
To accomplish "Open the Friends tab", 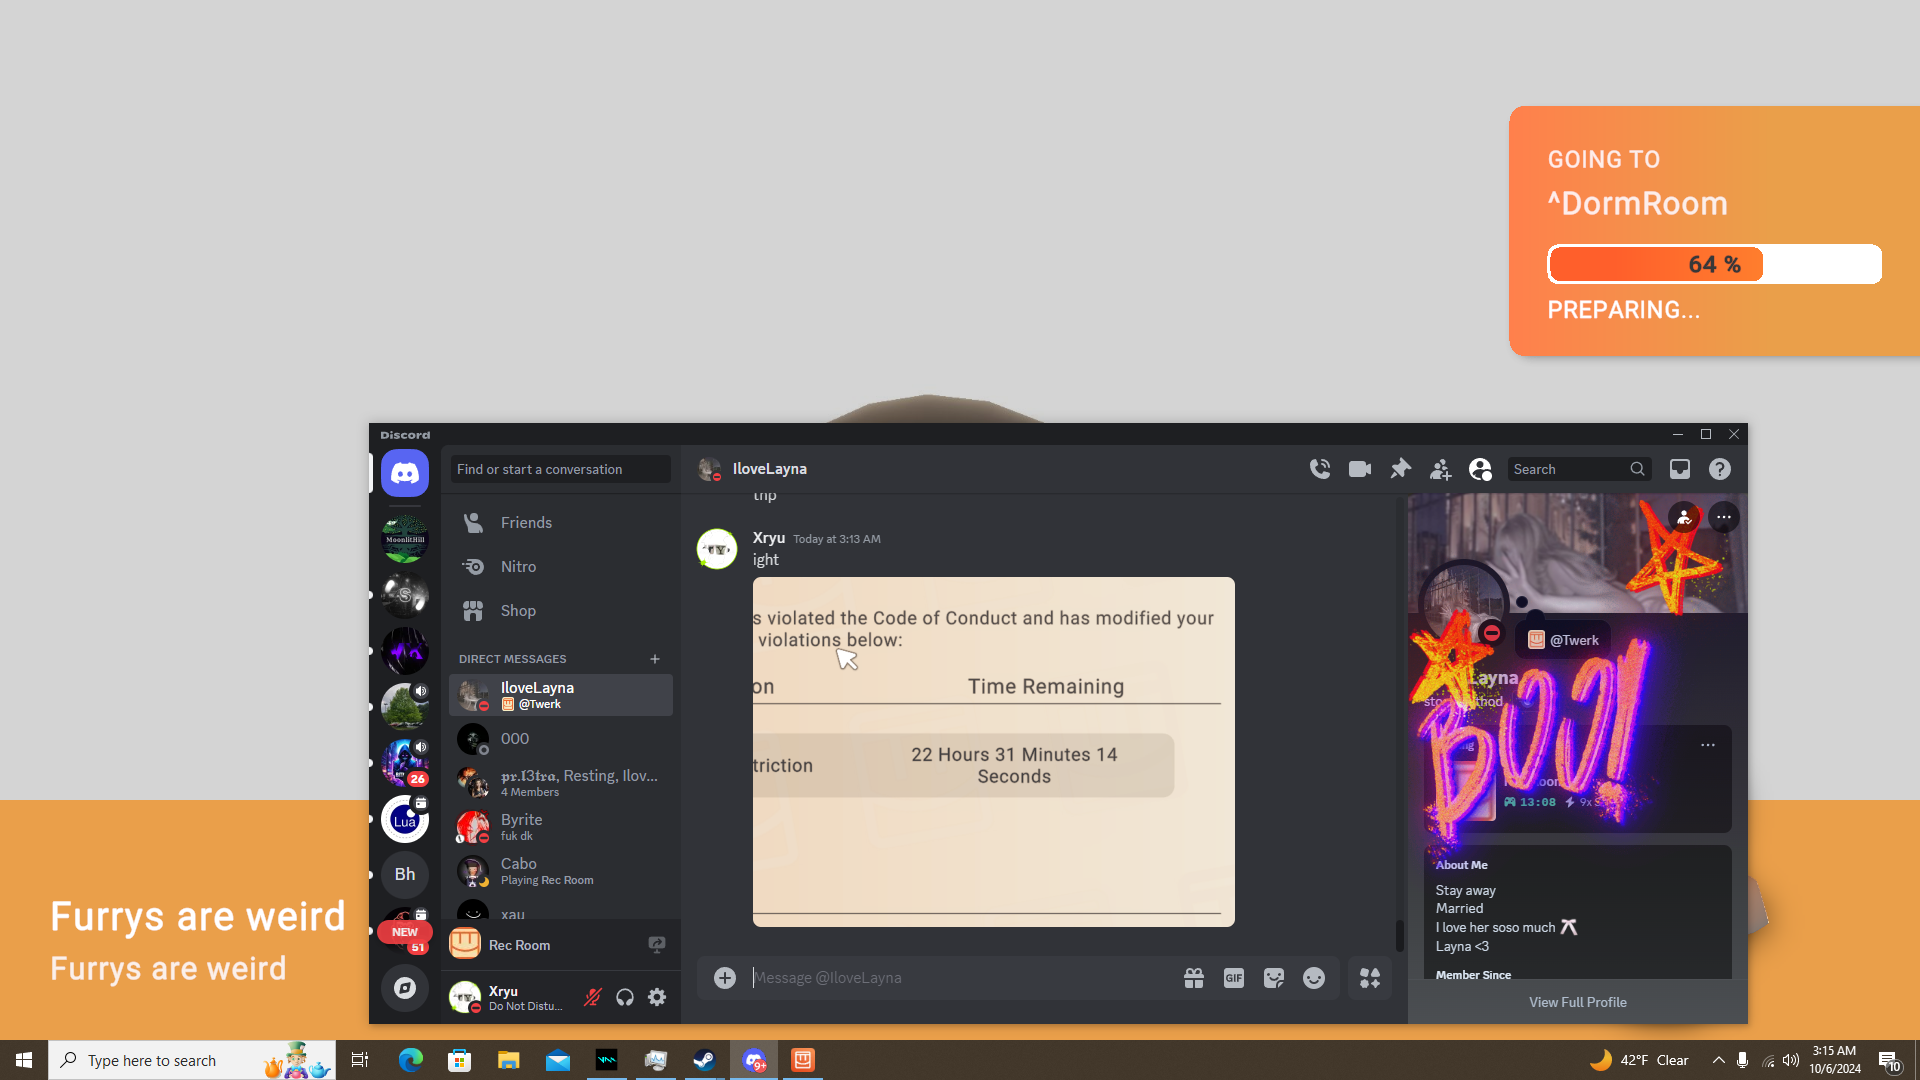I will 526,523.
